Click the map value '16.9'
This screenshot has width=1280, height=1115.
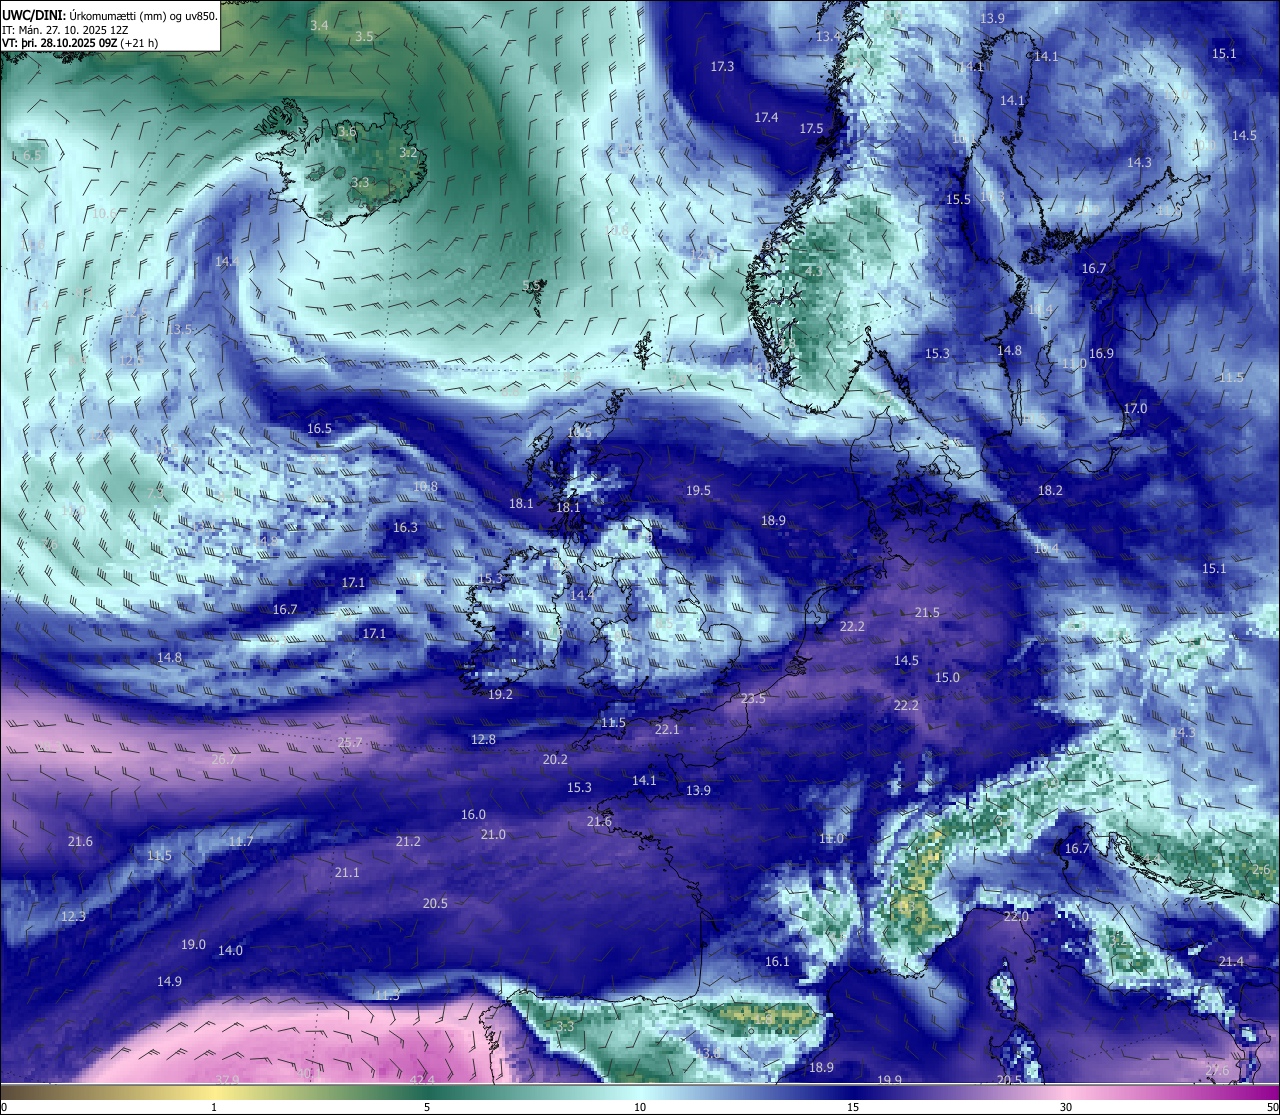(1101, 354)
